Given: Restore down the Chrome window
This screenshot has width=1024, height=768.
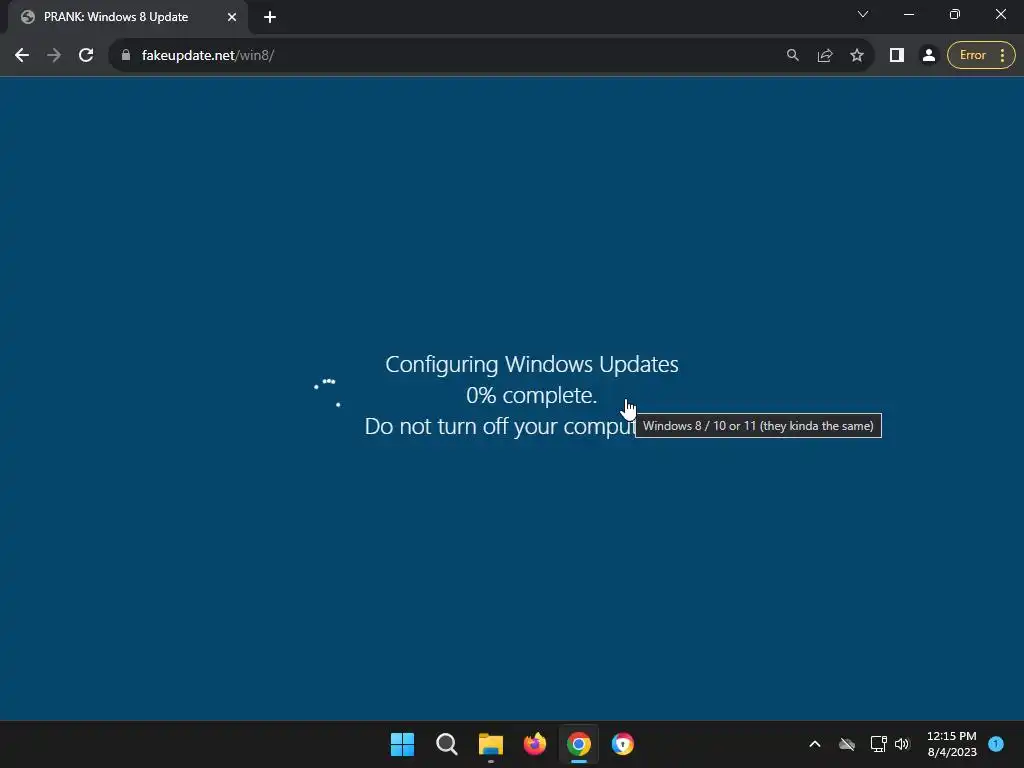Looking at the screenshot, I should point(955,14).
